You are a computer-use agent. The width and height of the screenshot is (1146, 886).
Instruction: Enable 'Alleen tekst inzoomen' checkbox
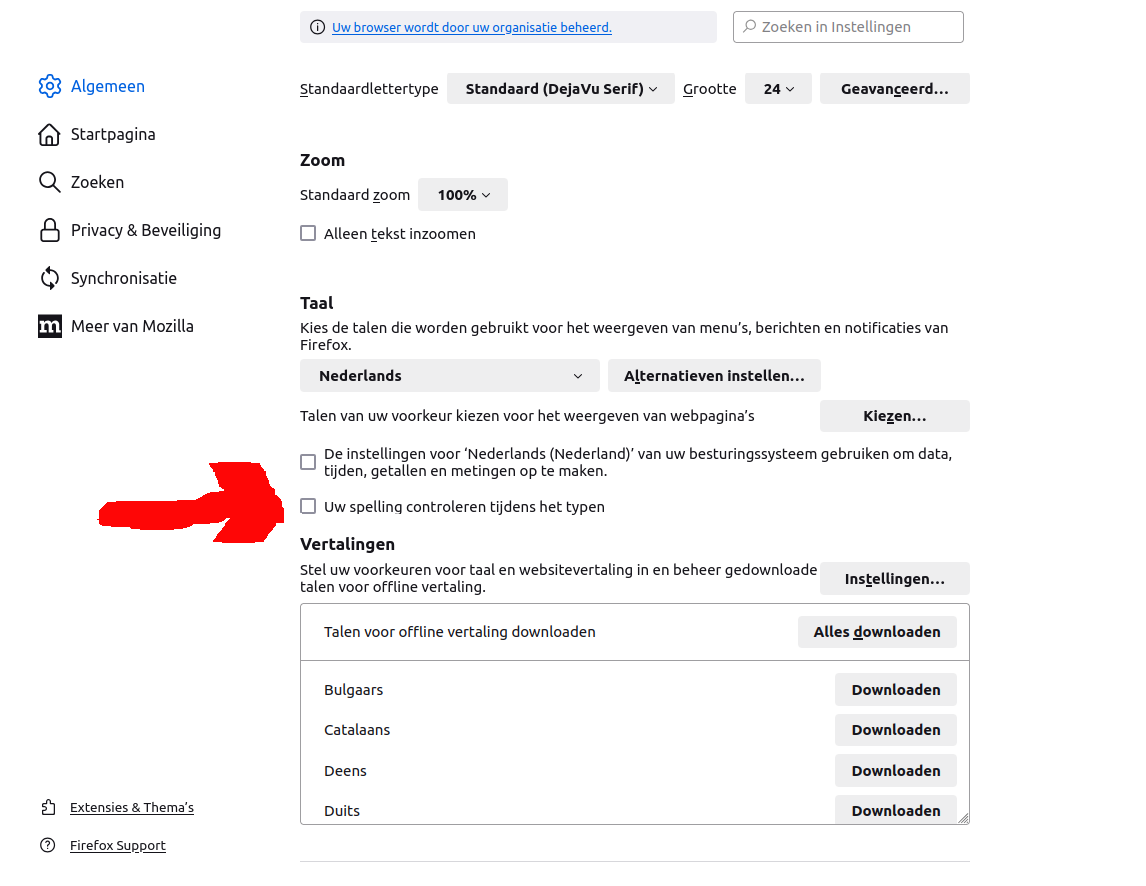308,233
